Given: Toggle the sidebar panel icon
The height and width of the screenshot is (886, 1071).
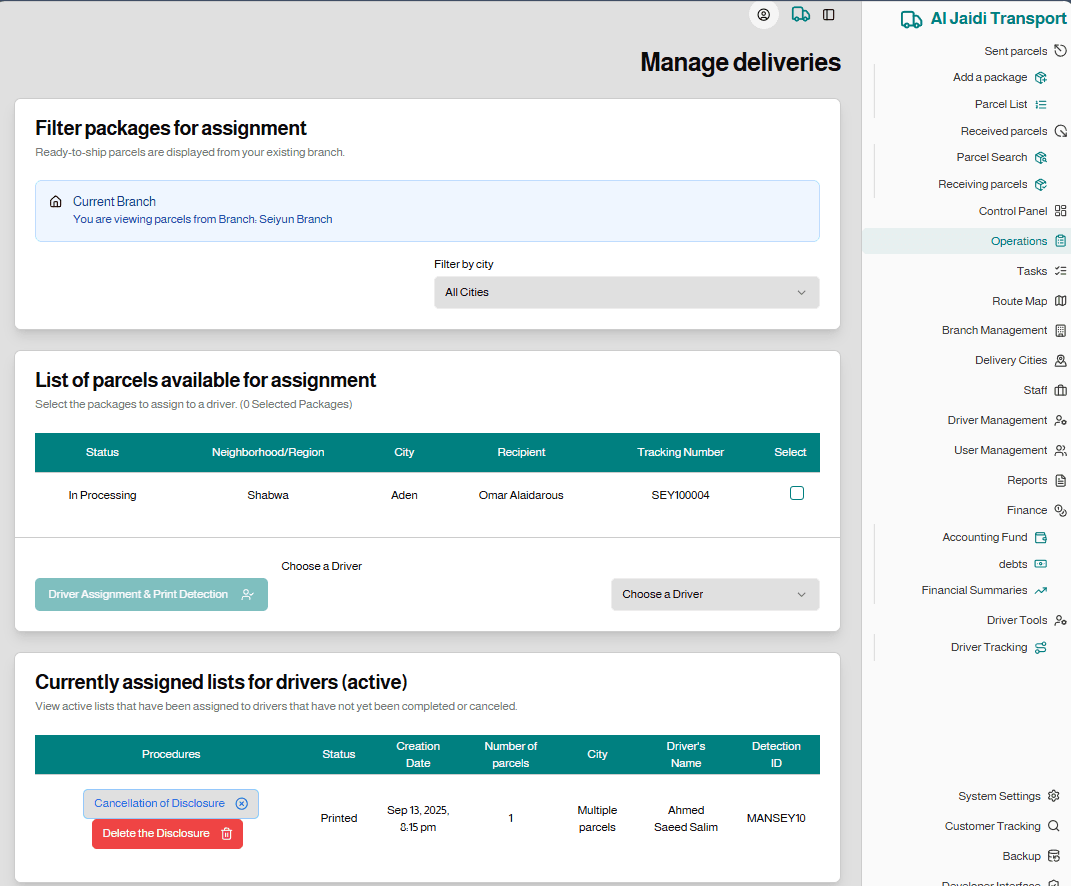Looking at the screenshot, I should 829,15.
